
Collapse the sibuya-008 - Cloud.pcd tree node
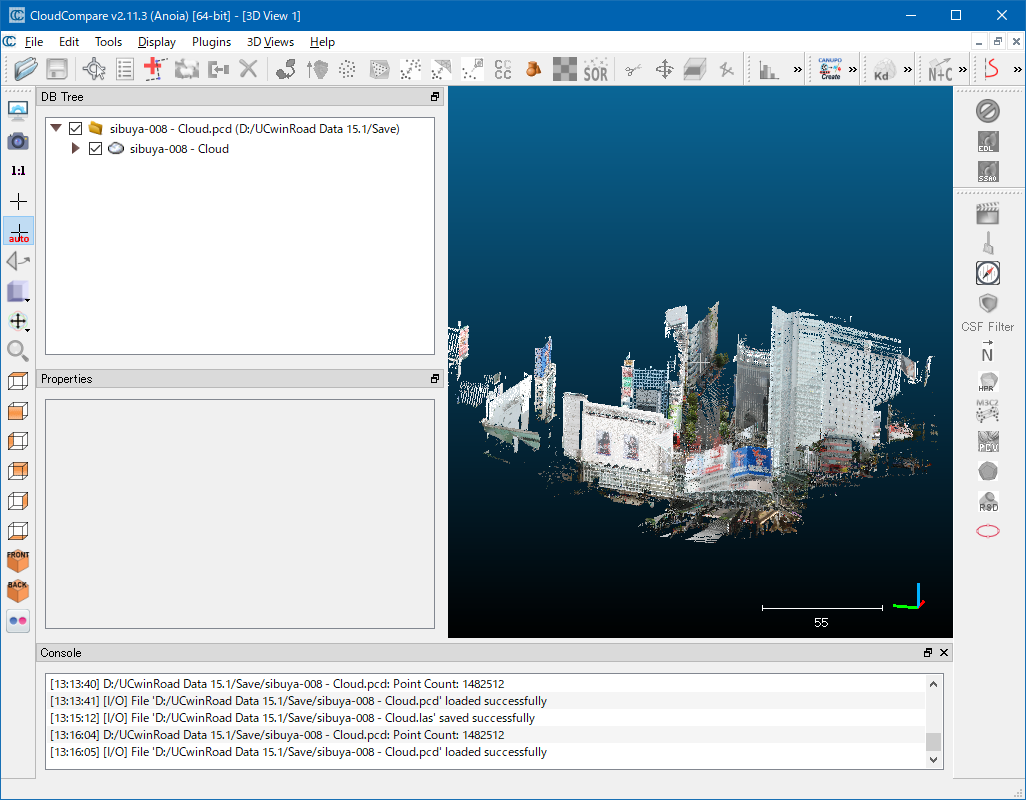pos(56,129)
